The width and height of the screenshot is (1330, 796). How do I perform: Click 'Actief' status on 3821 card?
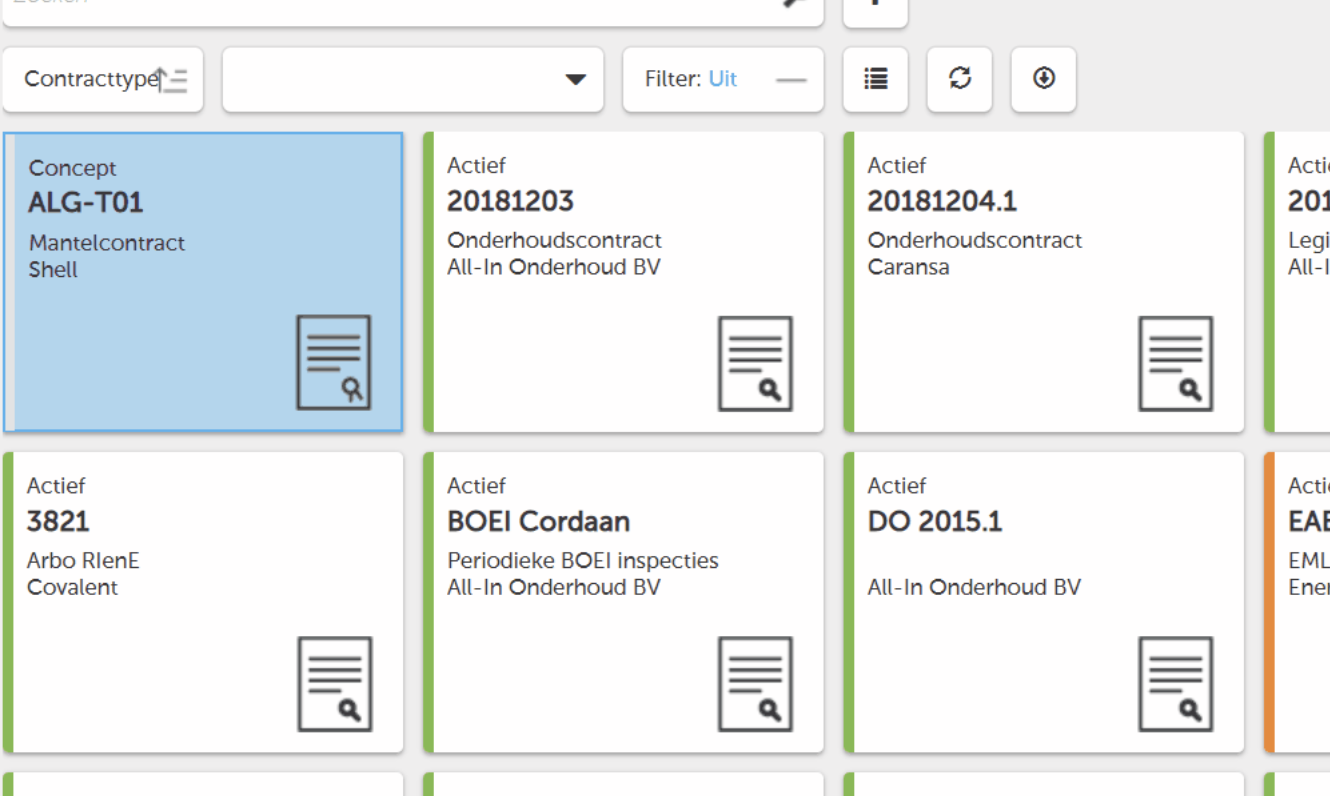click(56, 485)
